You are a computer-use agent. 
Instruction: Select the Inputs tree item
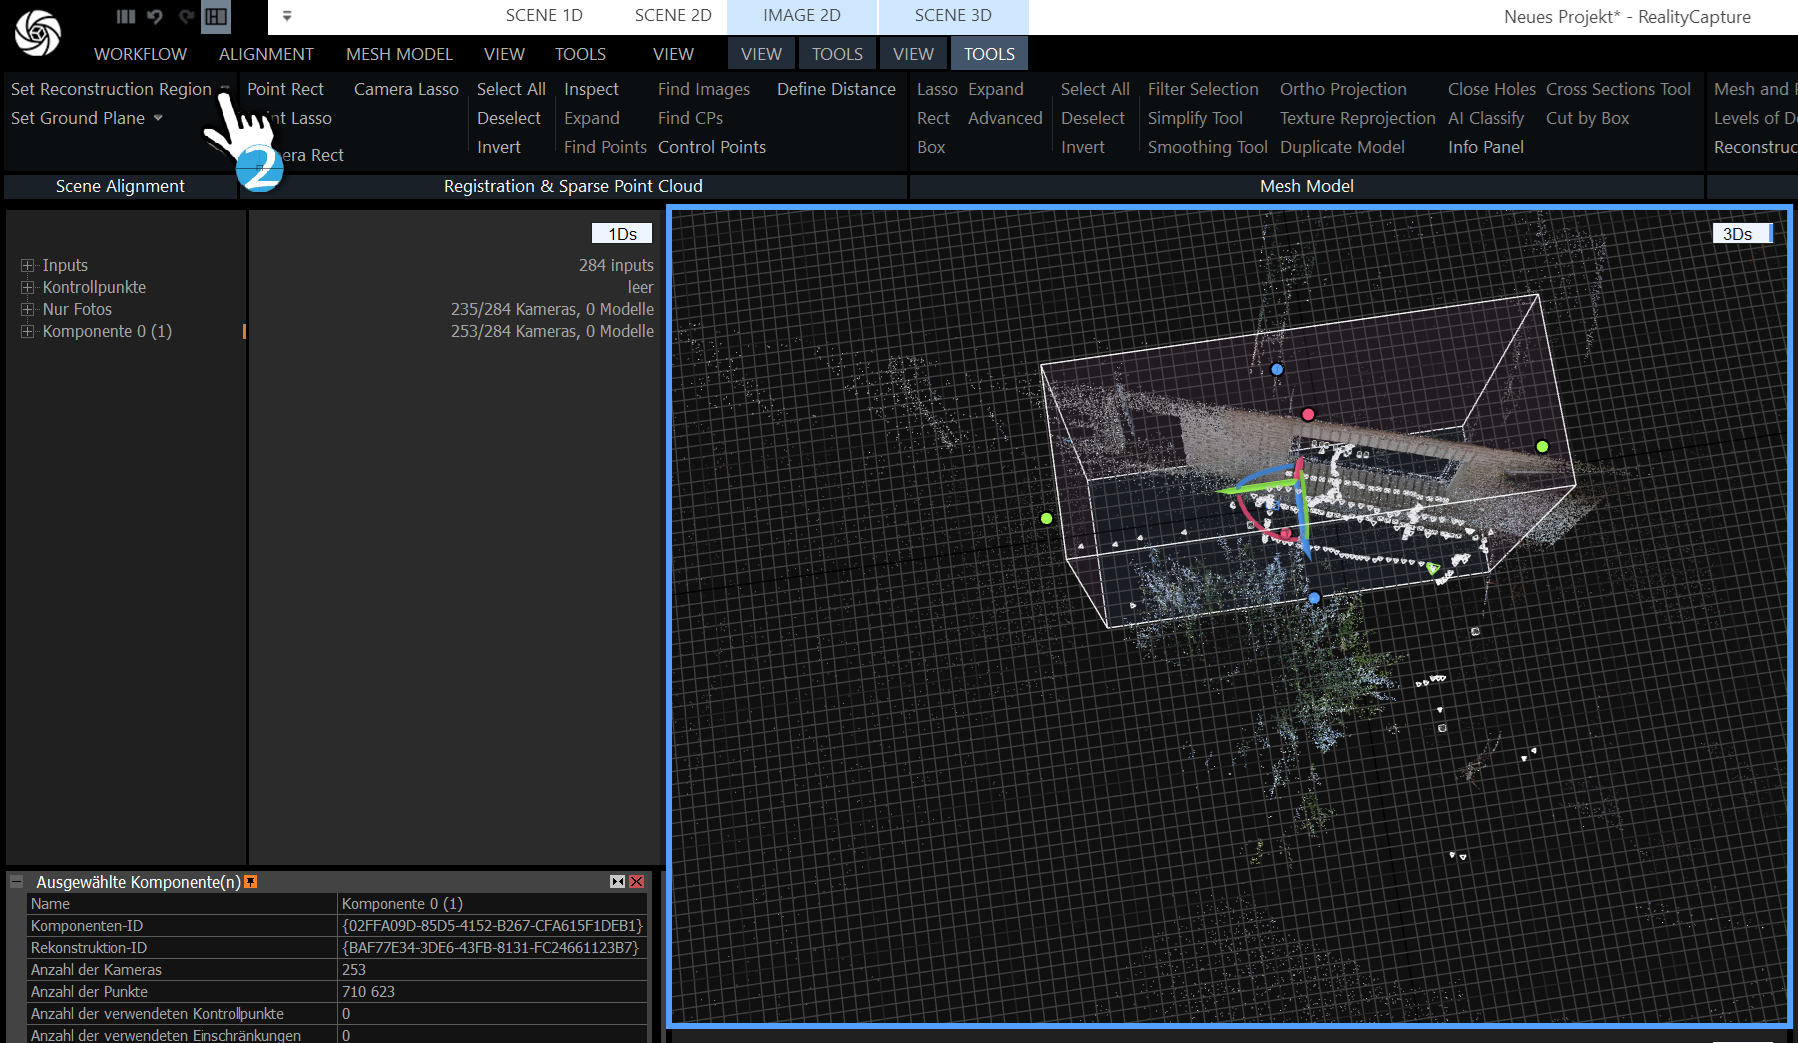(65, 265)
